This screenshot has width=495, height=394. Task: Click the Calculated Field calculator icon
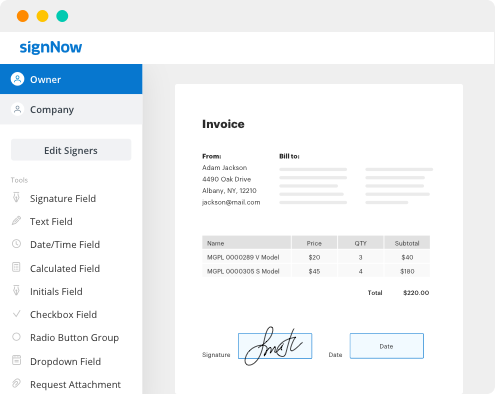[x=16, y=267]
